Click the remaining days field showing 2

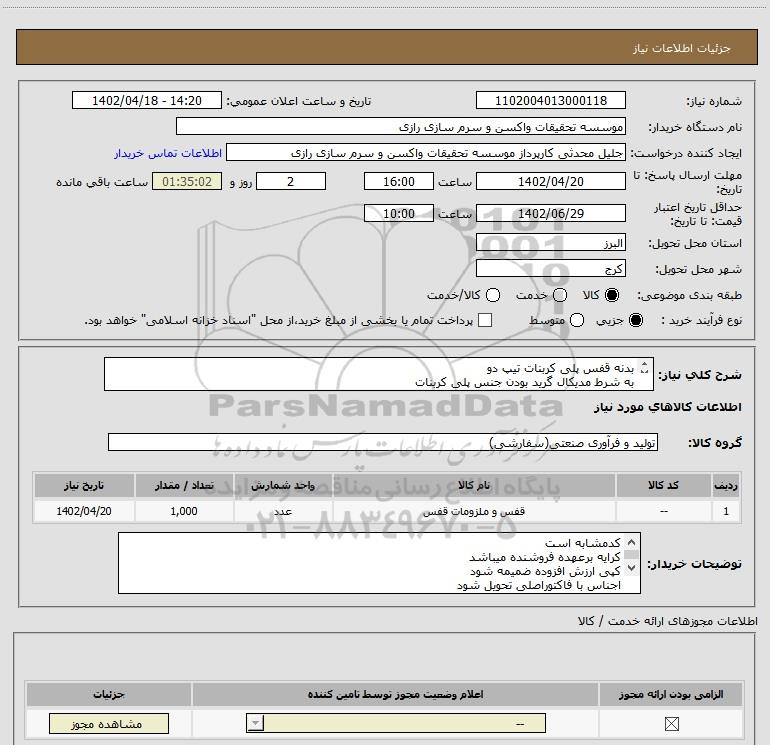(x=291, y=182)
